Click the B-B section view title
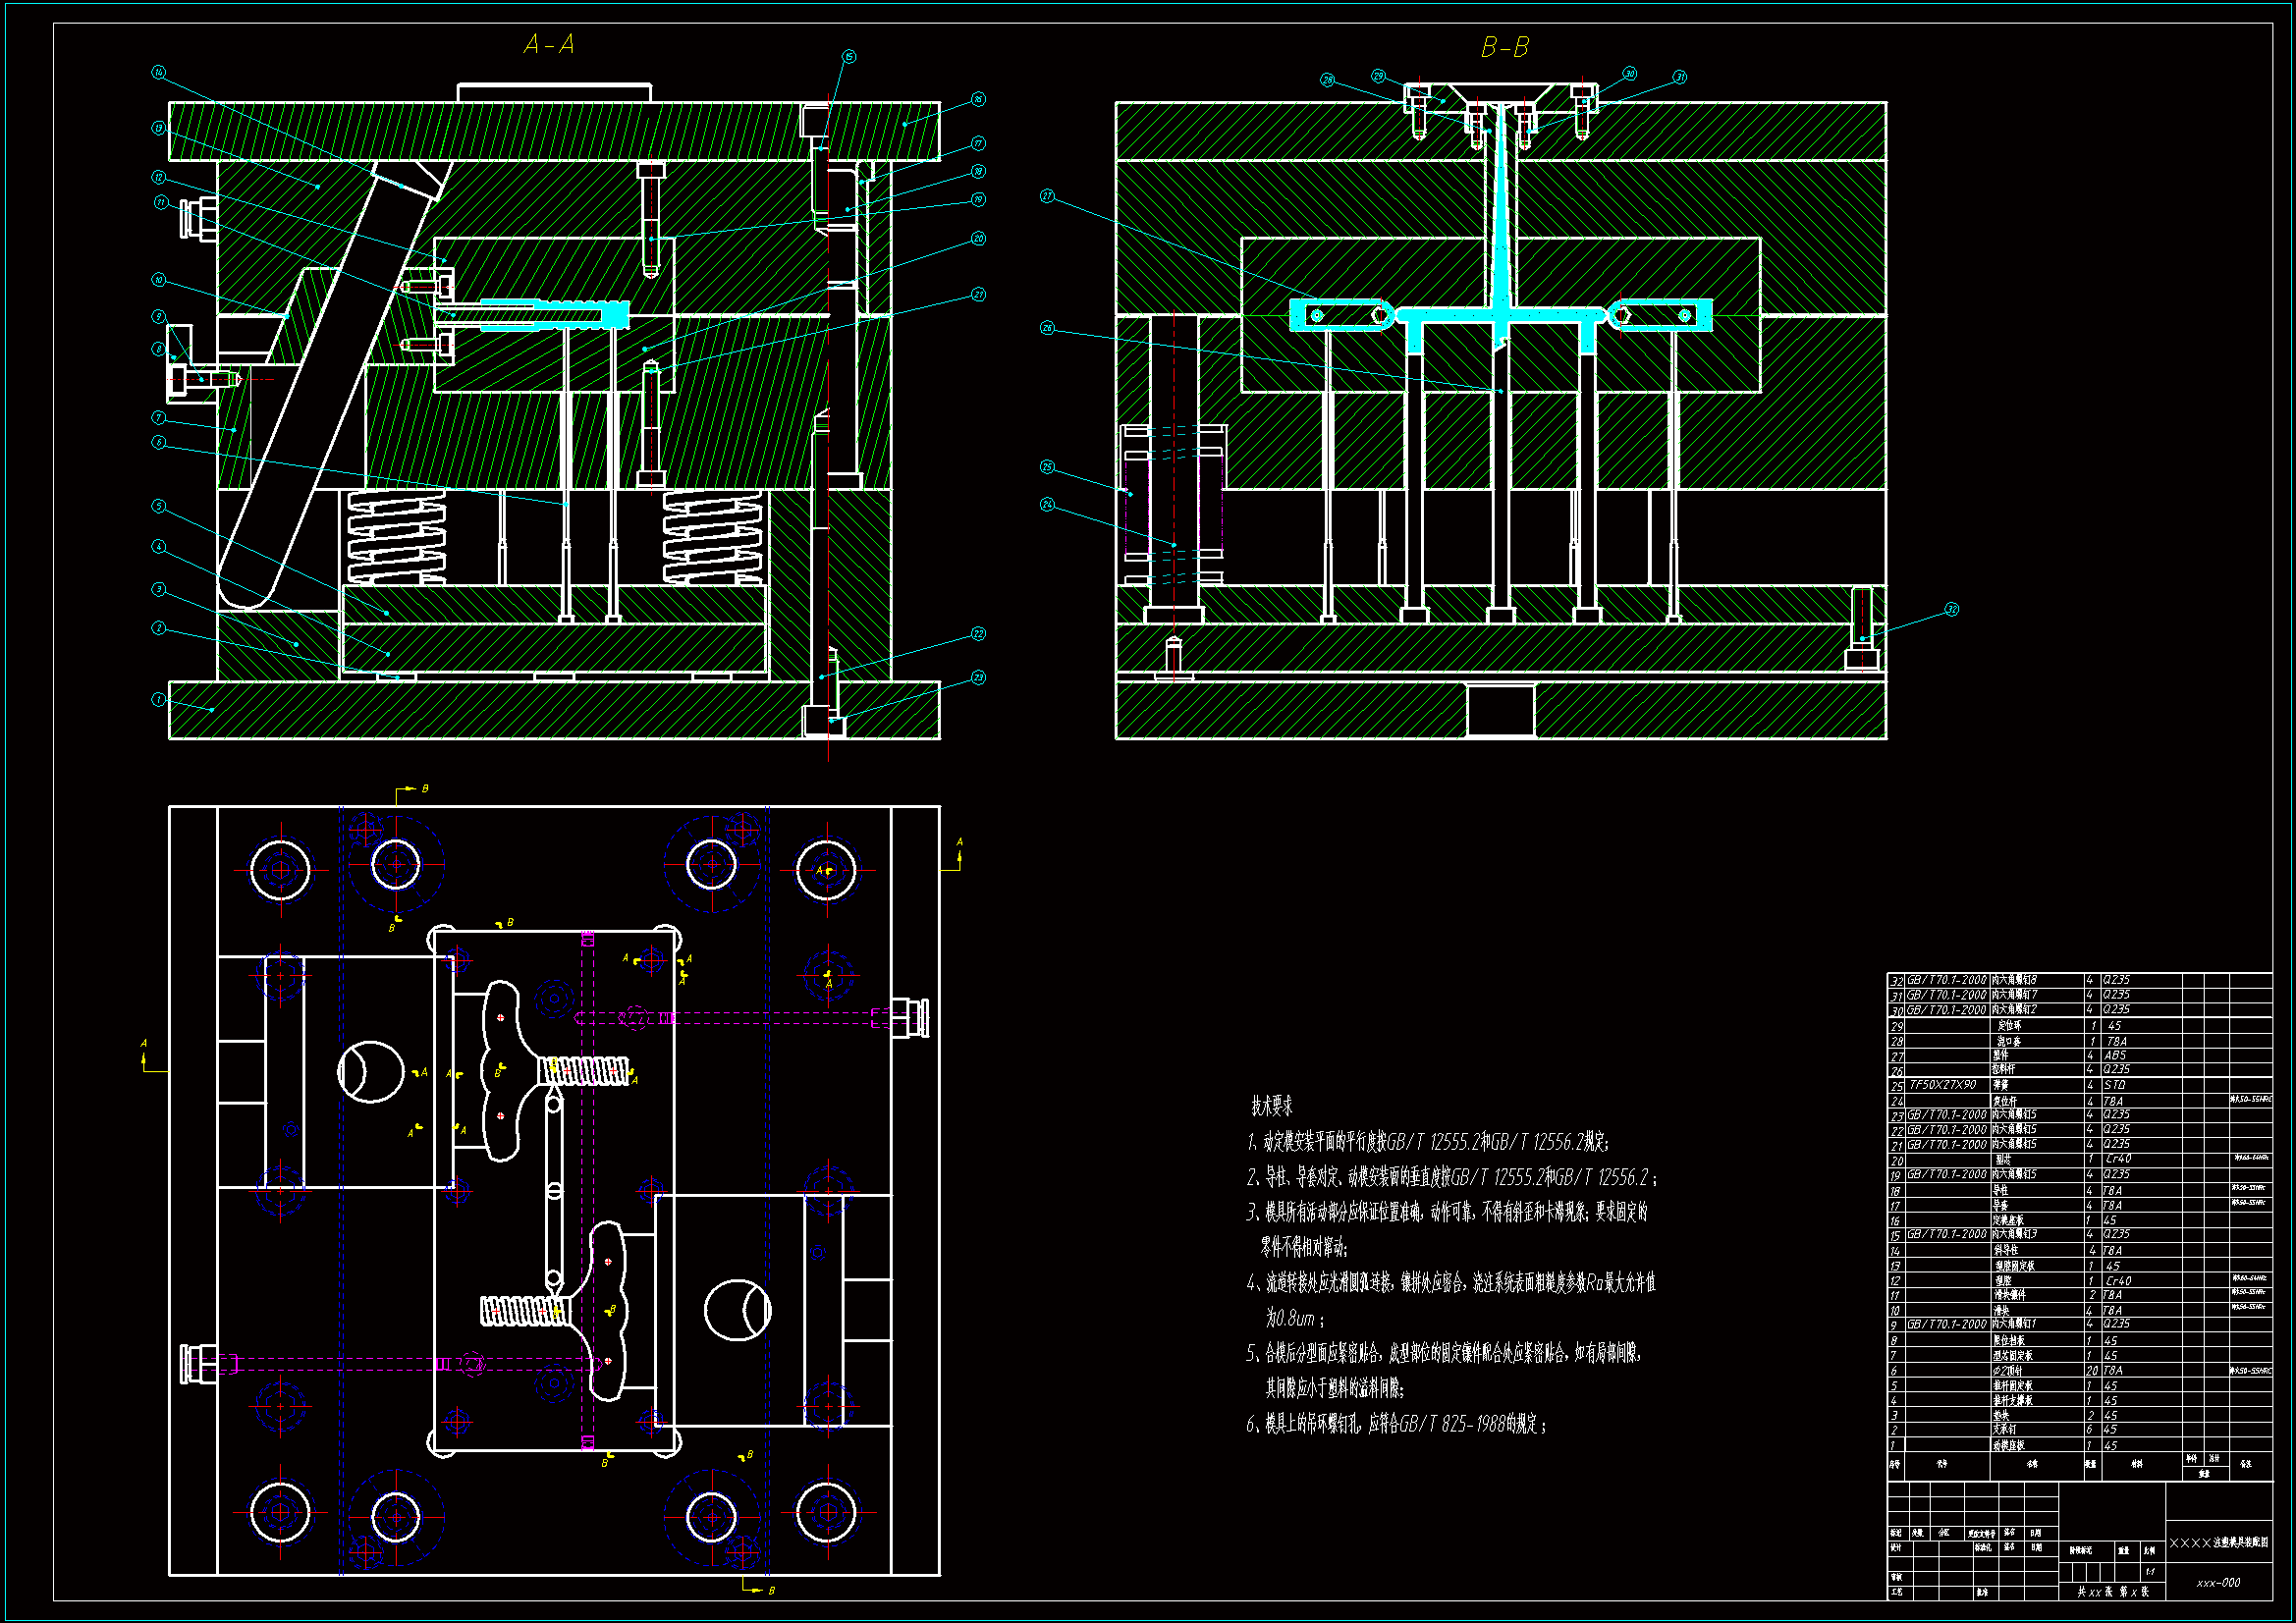The height and width of the screenshot is (1623, 2296). [1504, 47]
